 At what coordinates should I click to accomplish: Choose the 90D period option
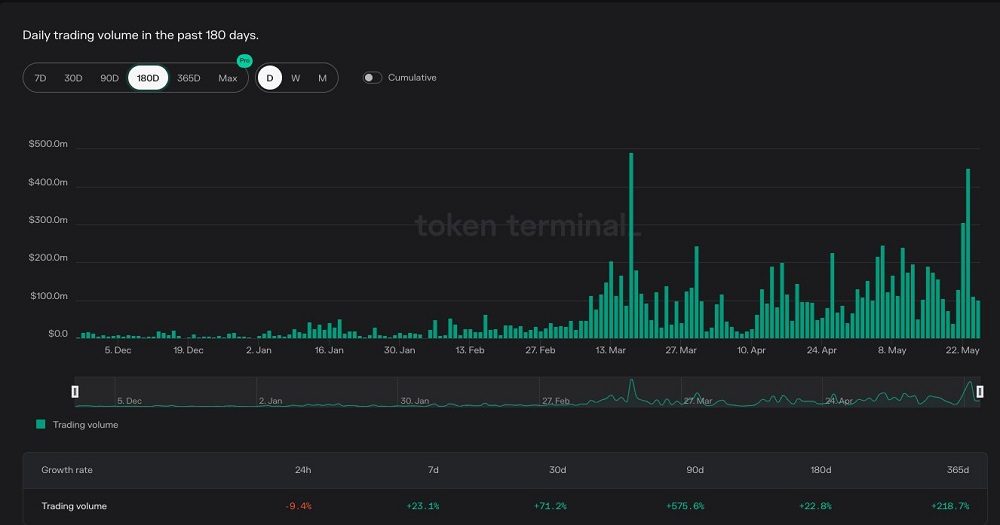pyautogui.click(x=109, y=78)
